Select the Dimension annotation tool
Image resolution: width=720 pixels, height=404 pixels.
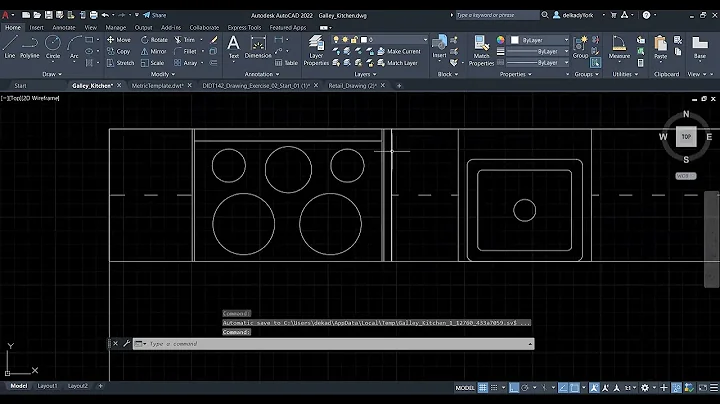(x=258, y=46)
